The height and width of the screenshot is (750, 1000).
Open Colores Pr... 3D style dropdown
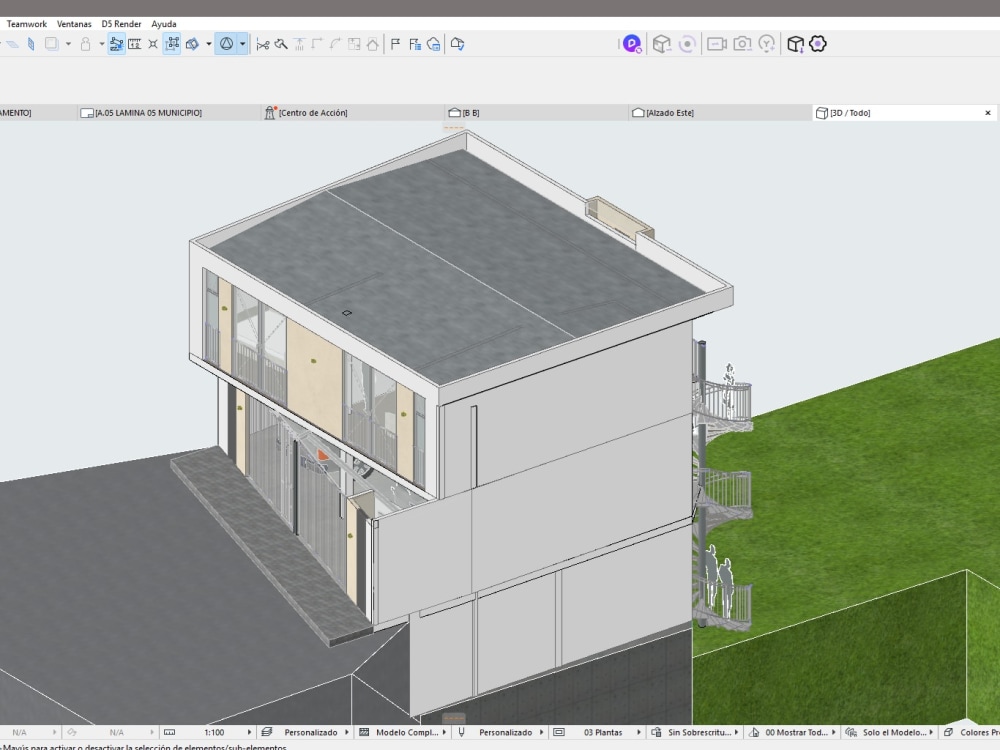[971, 732]
